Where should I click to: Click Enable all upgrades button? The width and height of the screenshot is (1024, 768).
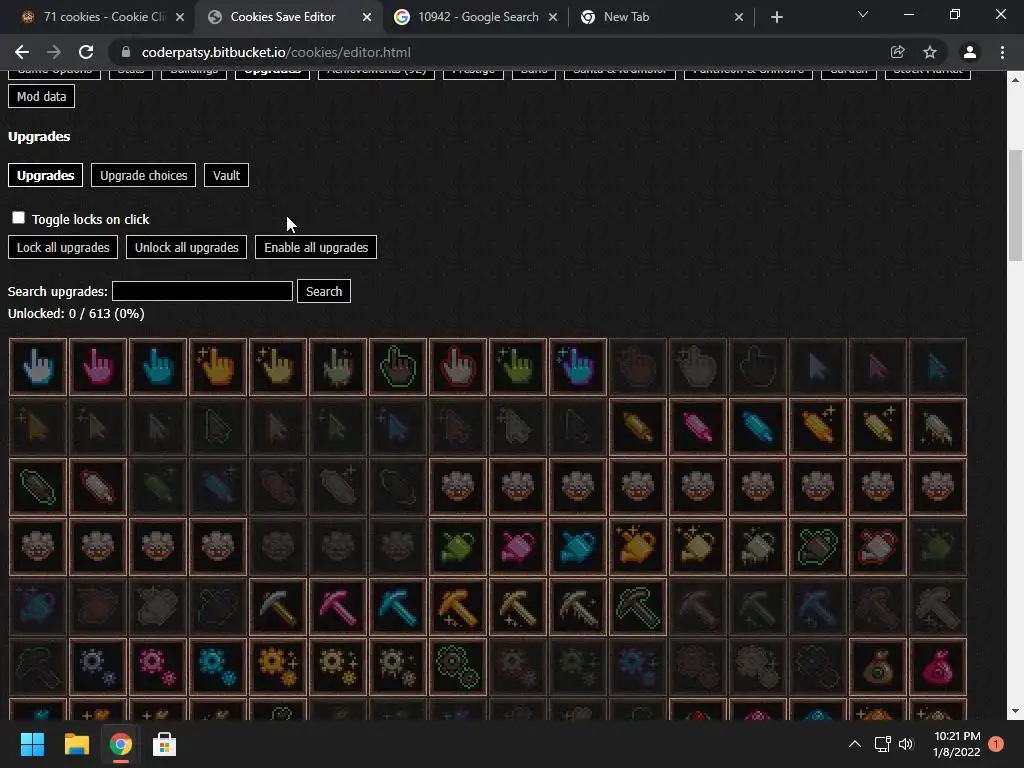click(316, 248)
